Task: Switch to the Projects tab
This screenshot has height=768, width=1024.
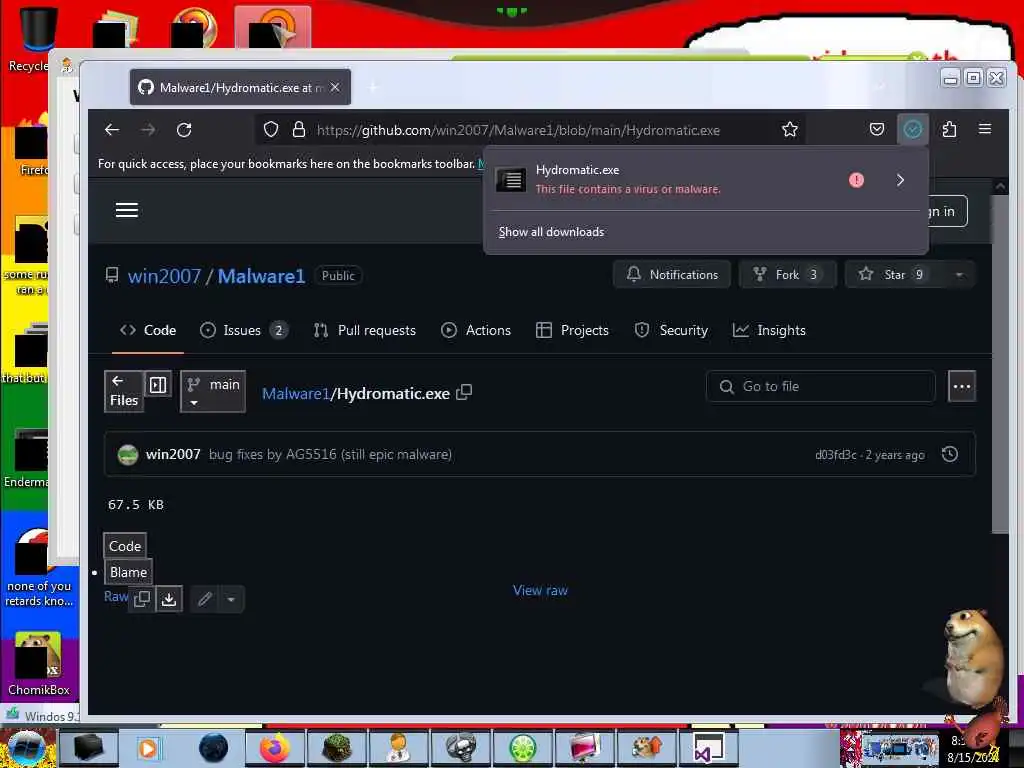Action: coord(572,330)
